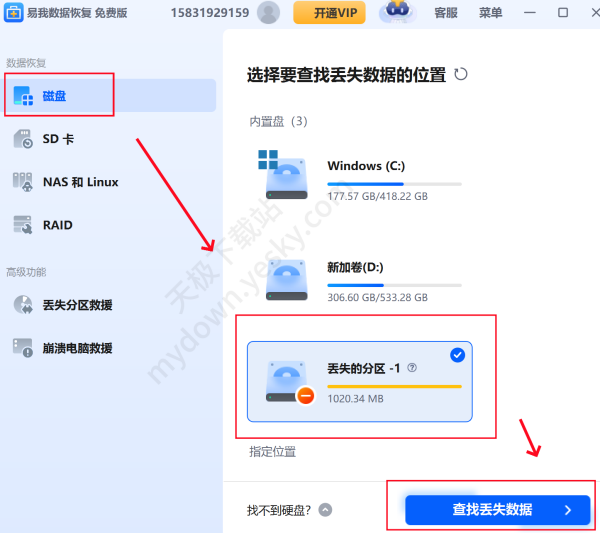Click the help icon next to 丢失的分区 -1
This screenshot has width=600, height=533.
412,368
